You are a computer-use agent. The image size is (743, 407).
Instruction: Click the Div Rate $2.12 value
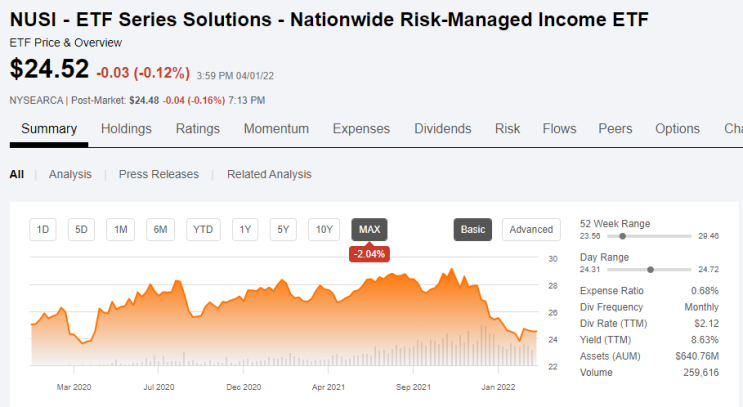707,324
